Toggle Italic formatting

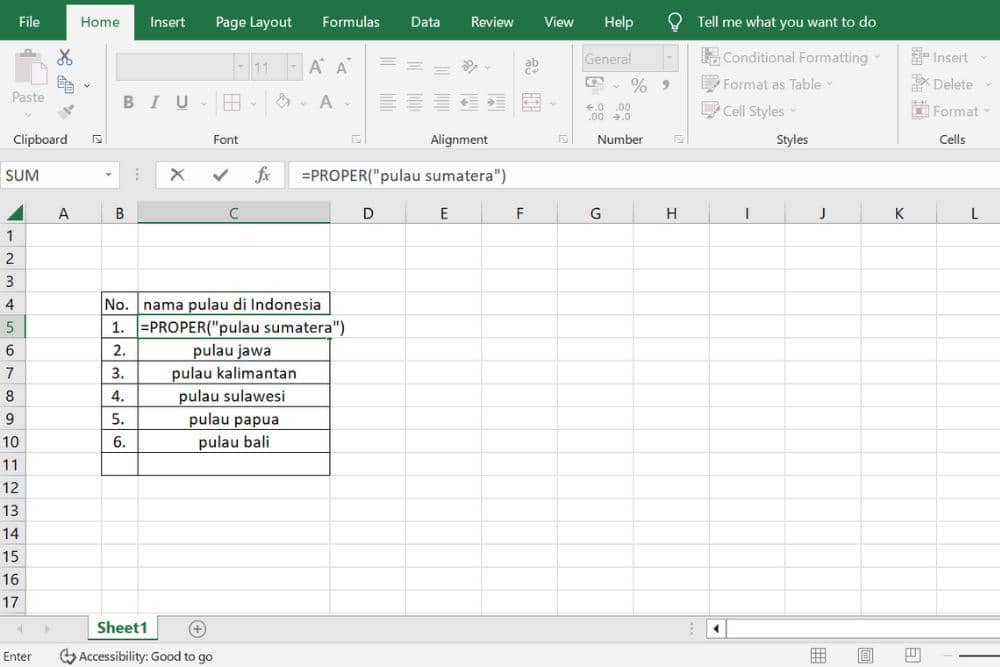click(x=155, y=102)
